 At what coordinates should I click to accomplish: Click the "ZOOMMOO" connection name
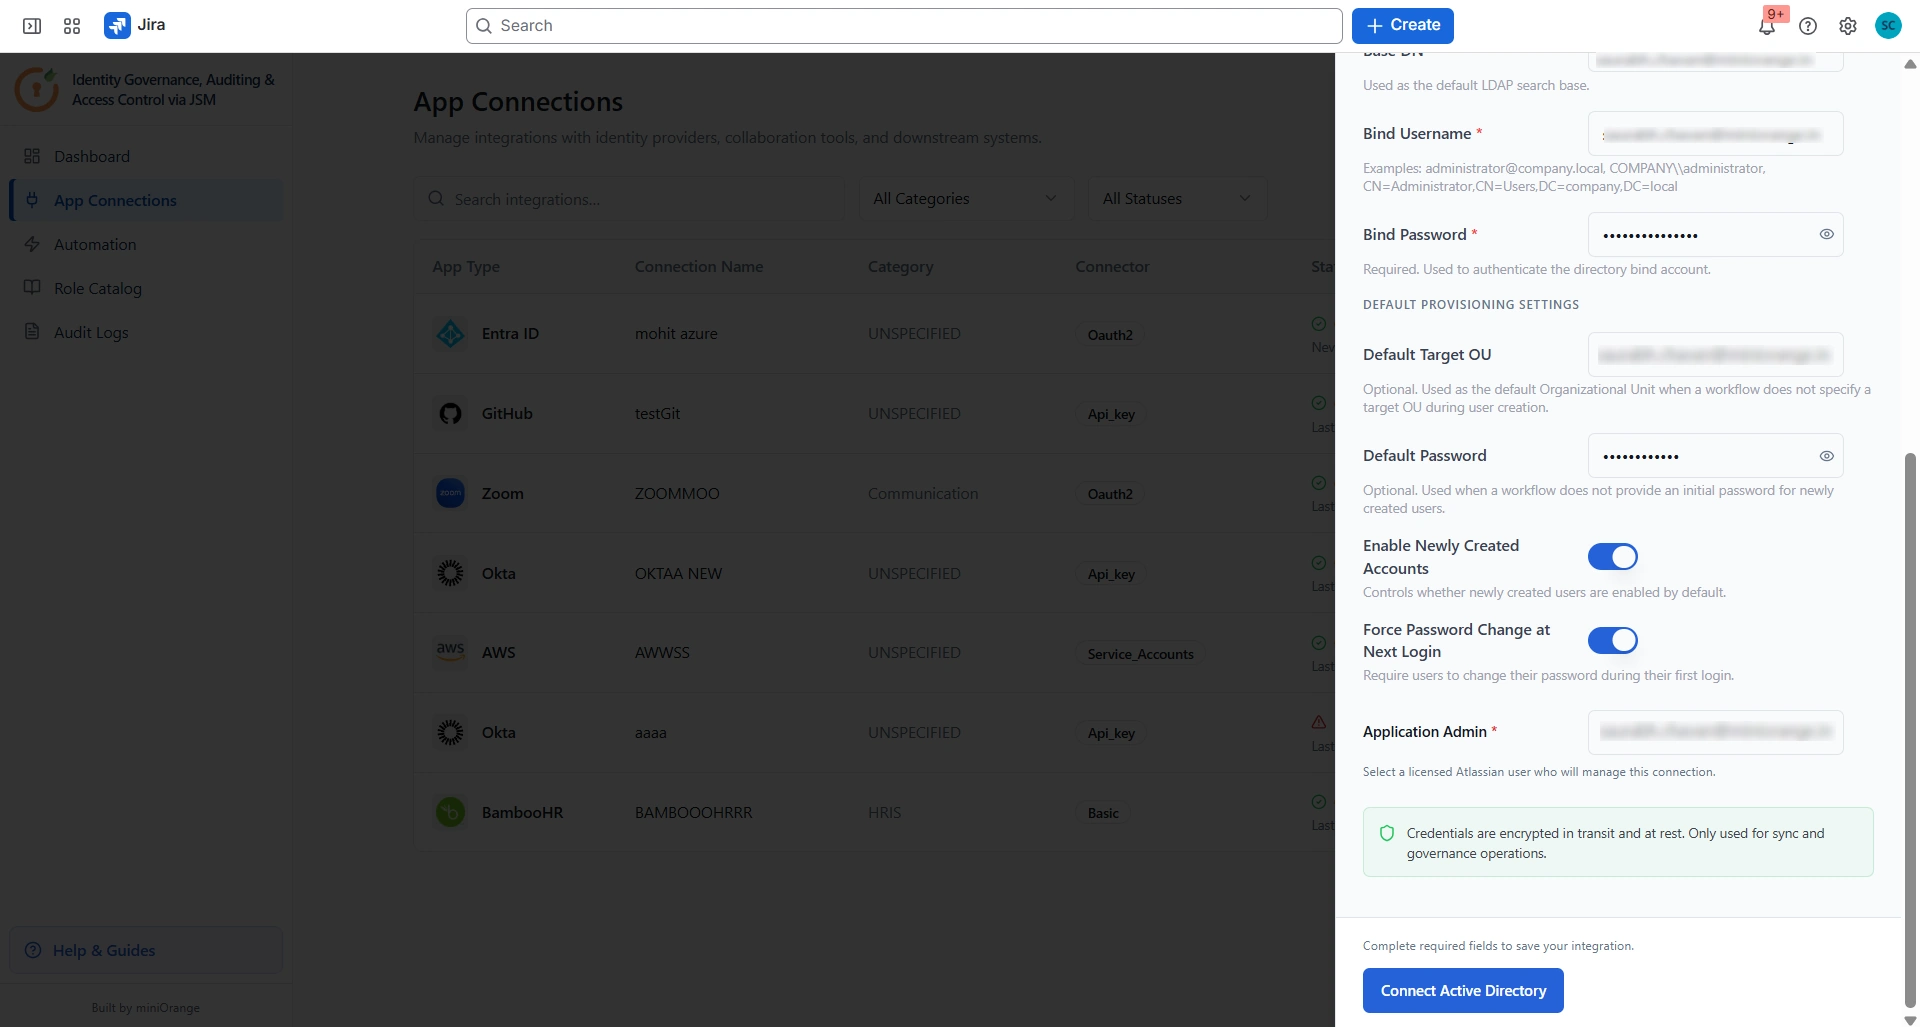coord(677,493)
